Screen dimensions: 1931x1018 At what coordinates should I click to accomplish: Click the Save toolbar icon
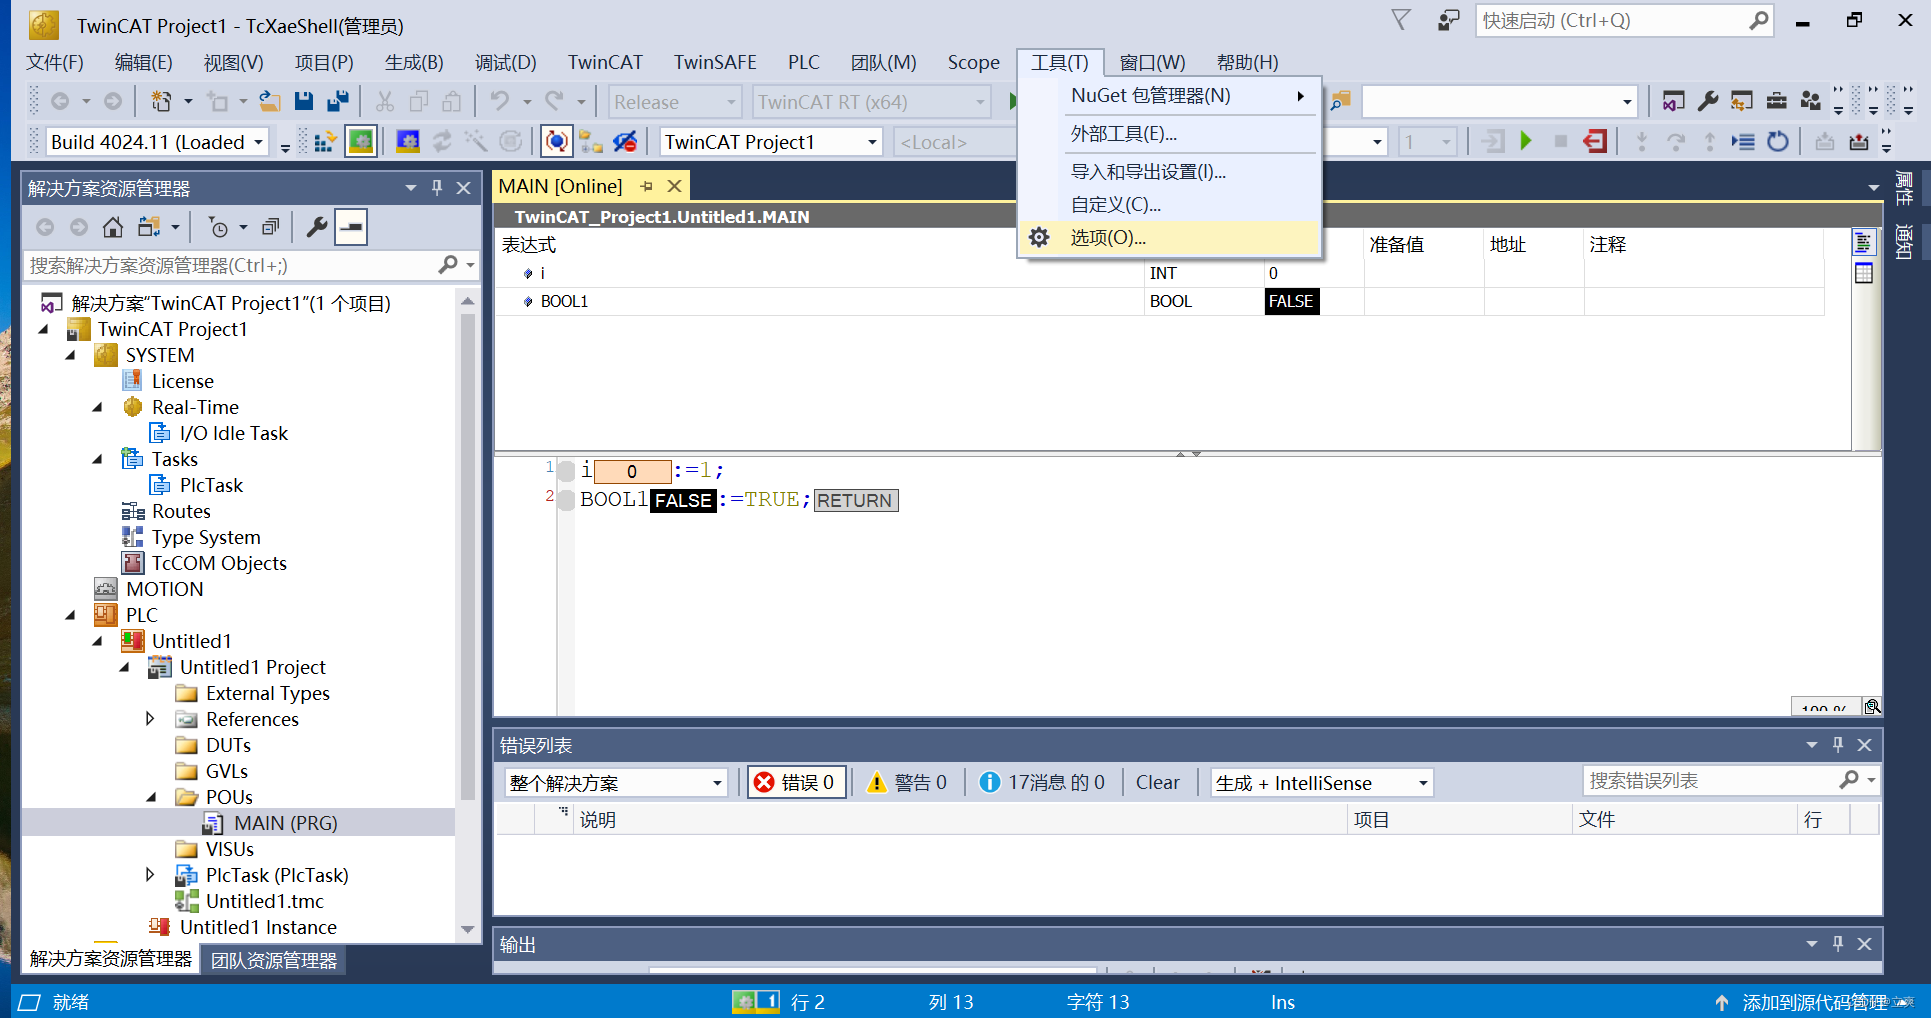[304, 101]
